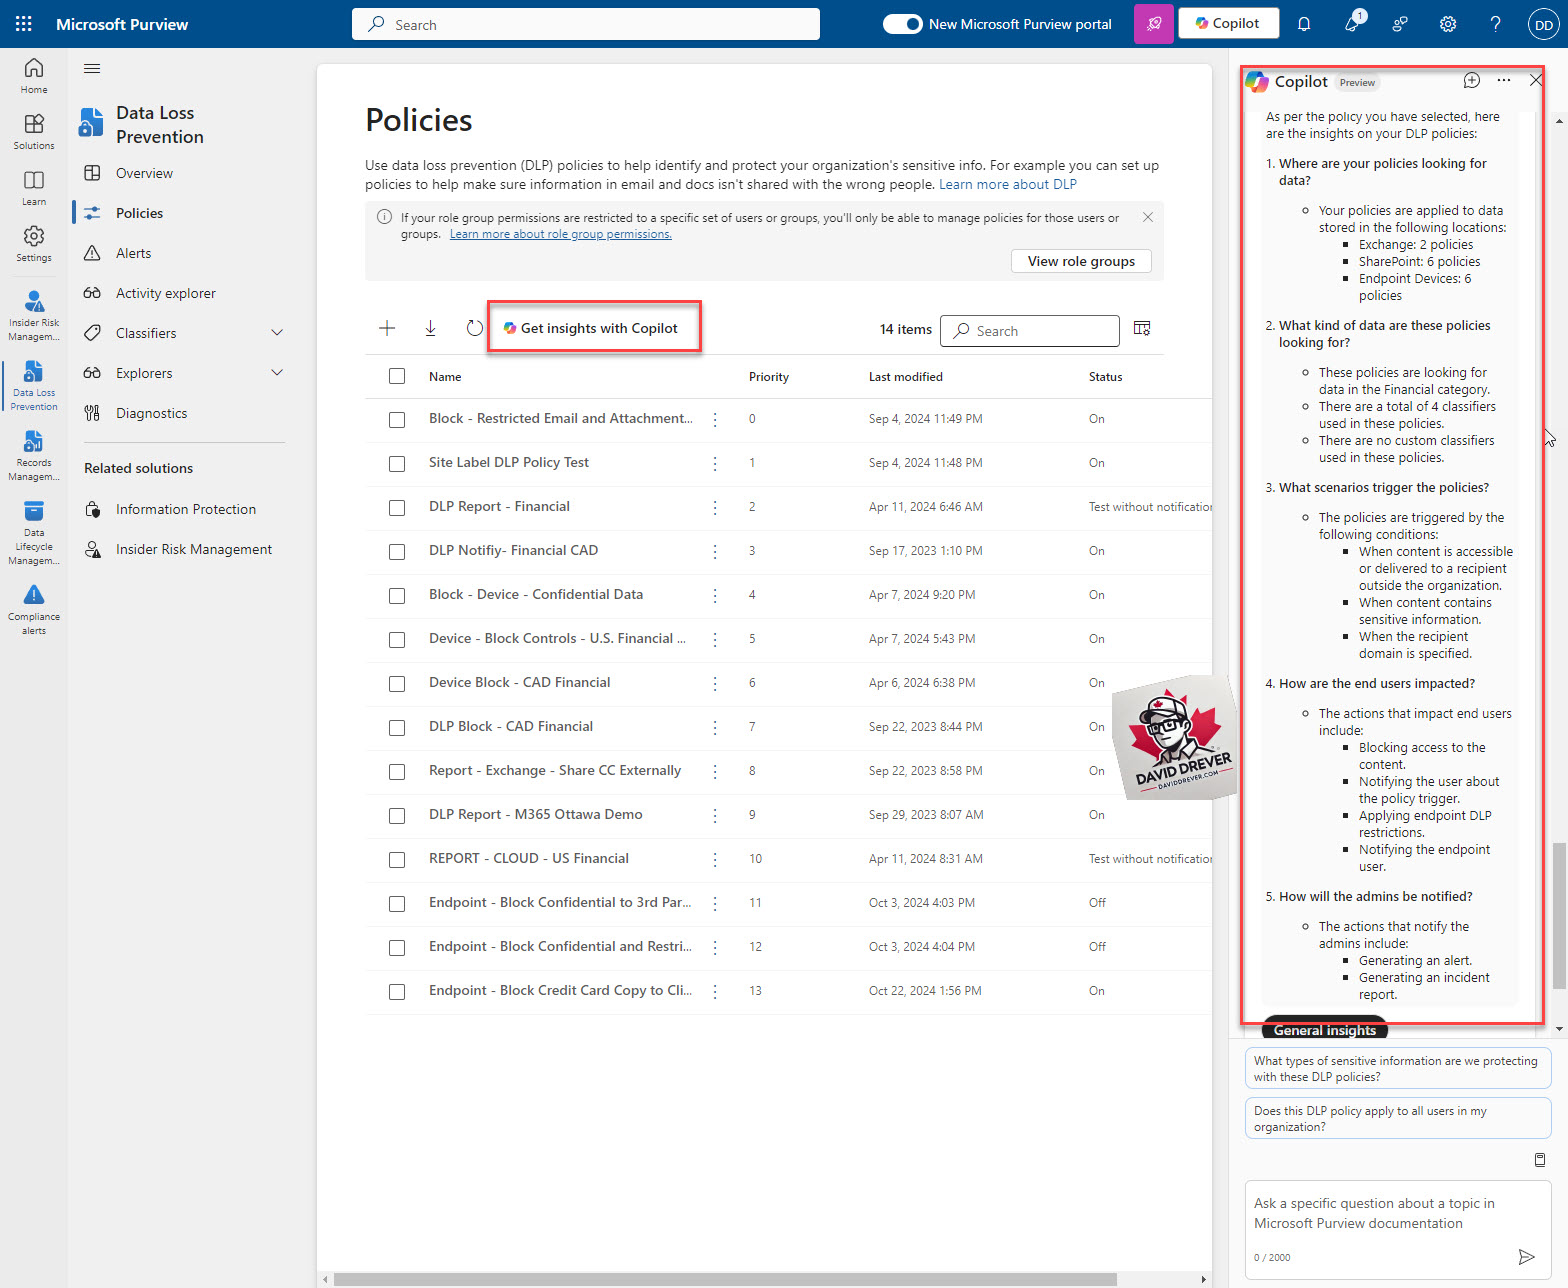Image resolution: width=1568 pixels, height=1288 pixels.
Task: Check the DLP Report - Financial row
Action: pos(397,508)
